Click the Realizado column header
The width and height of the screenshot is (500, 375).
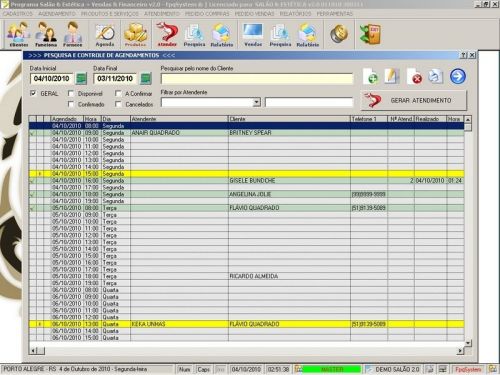coord(430,119)
